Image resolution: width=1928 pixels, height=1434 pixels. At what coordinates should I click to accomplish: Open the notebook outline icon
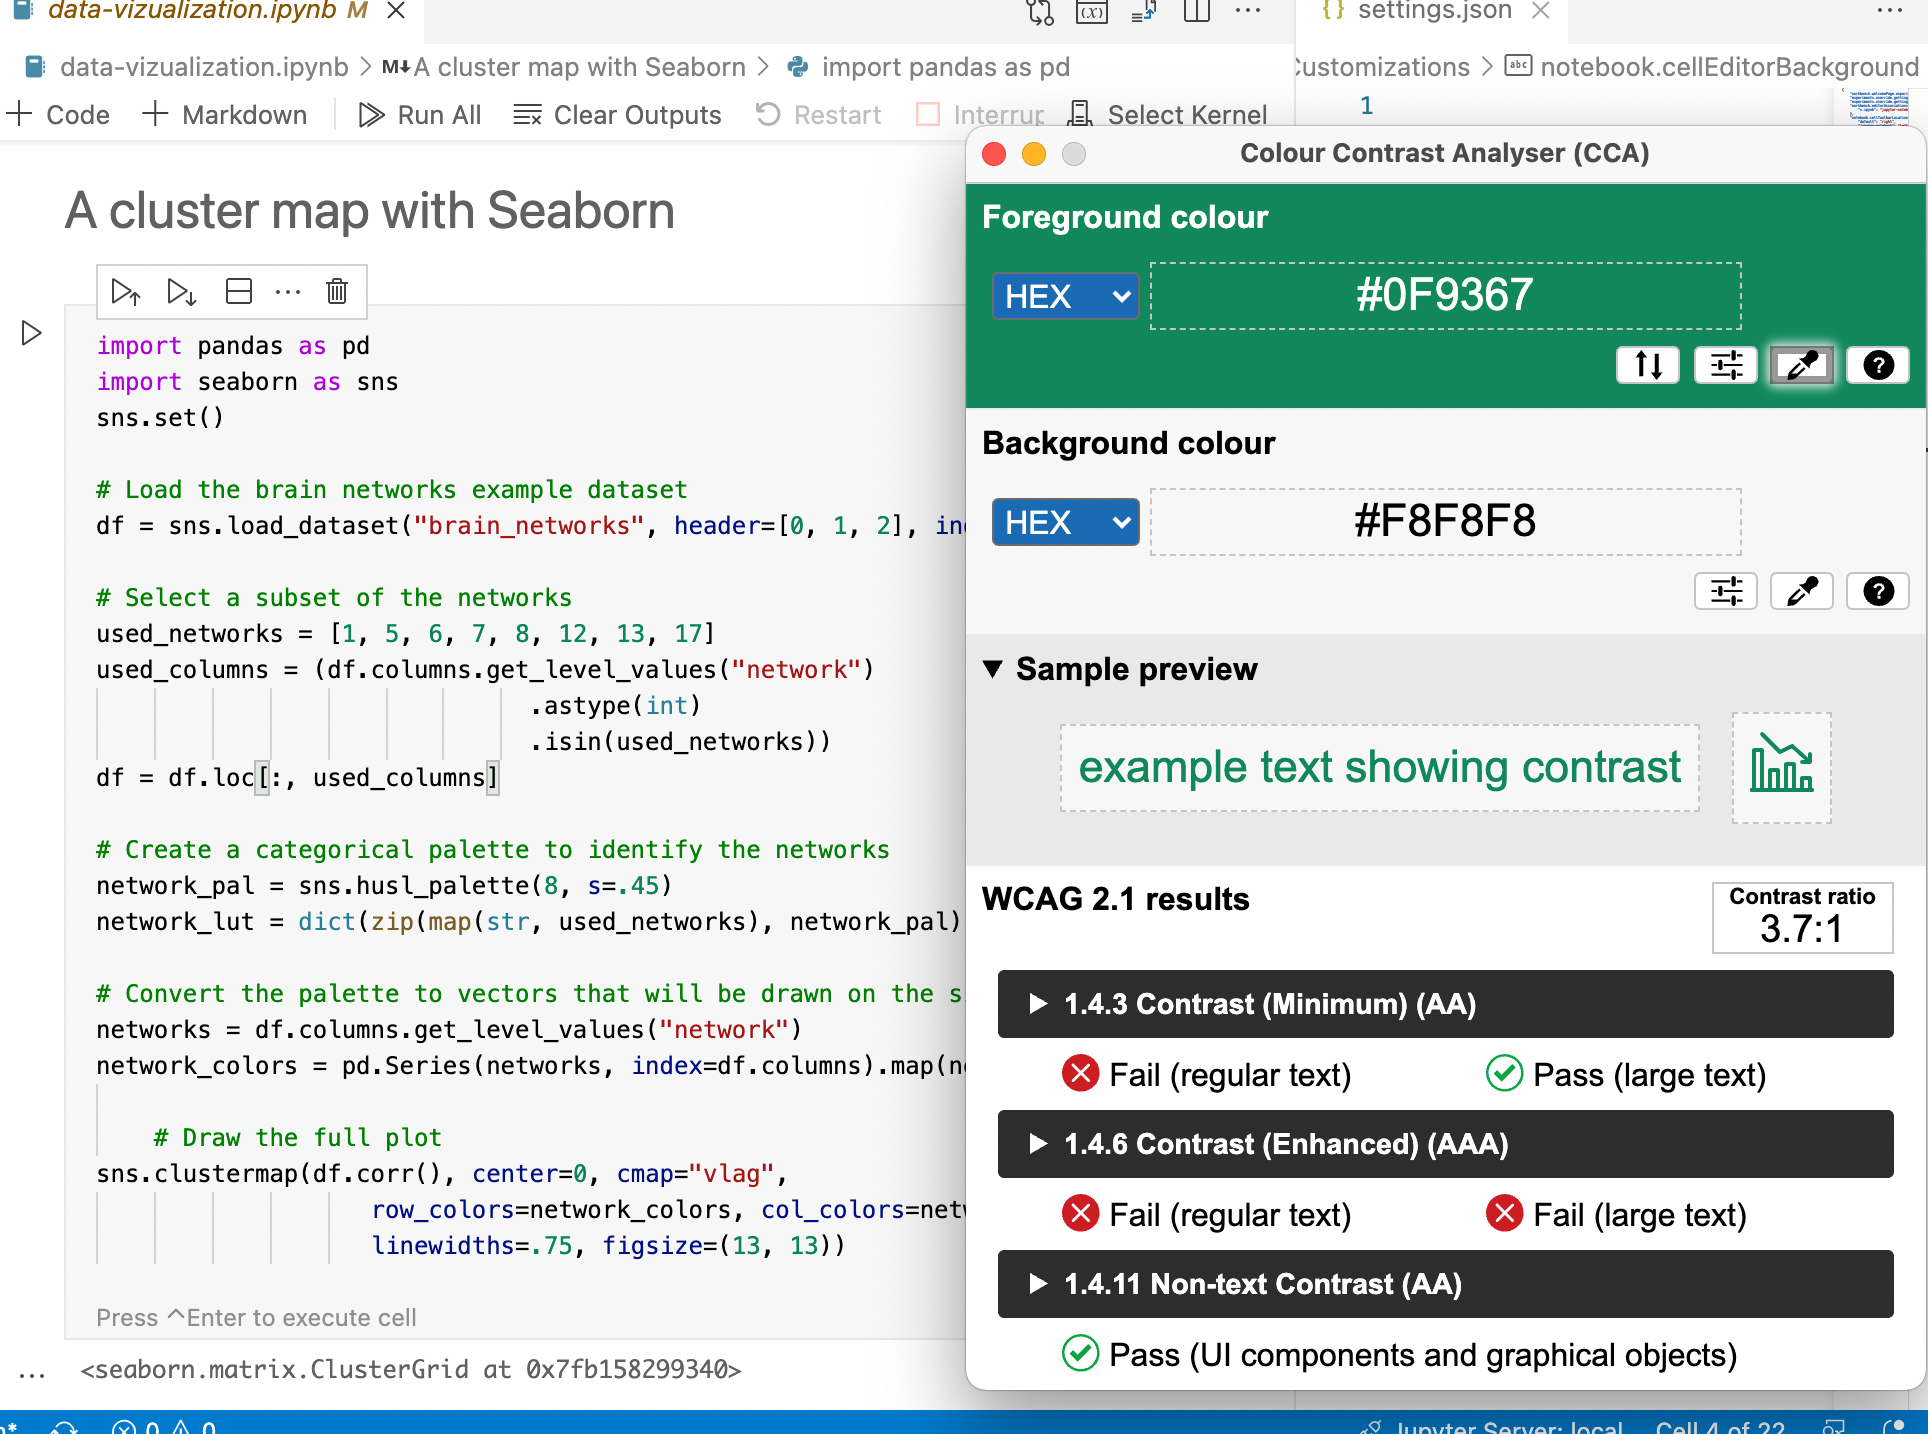tap(1141, 13)
